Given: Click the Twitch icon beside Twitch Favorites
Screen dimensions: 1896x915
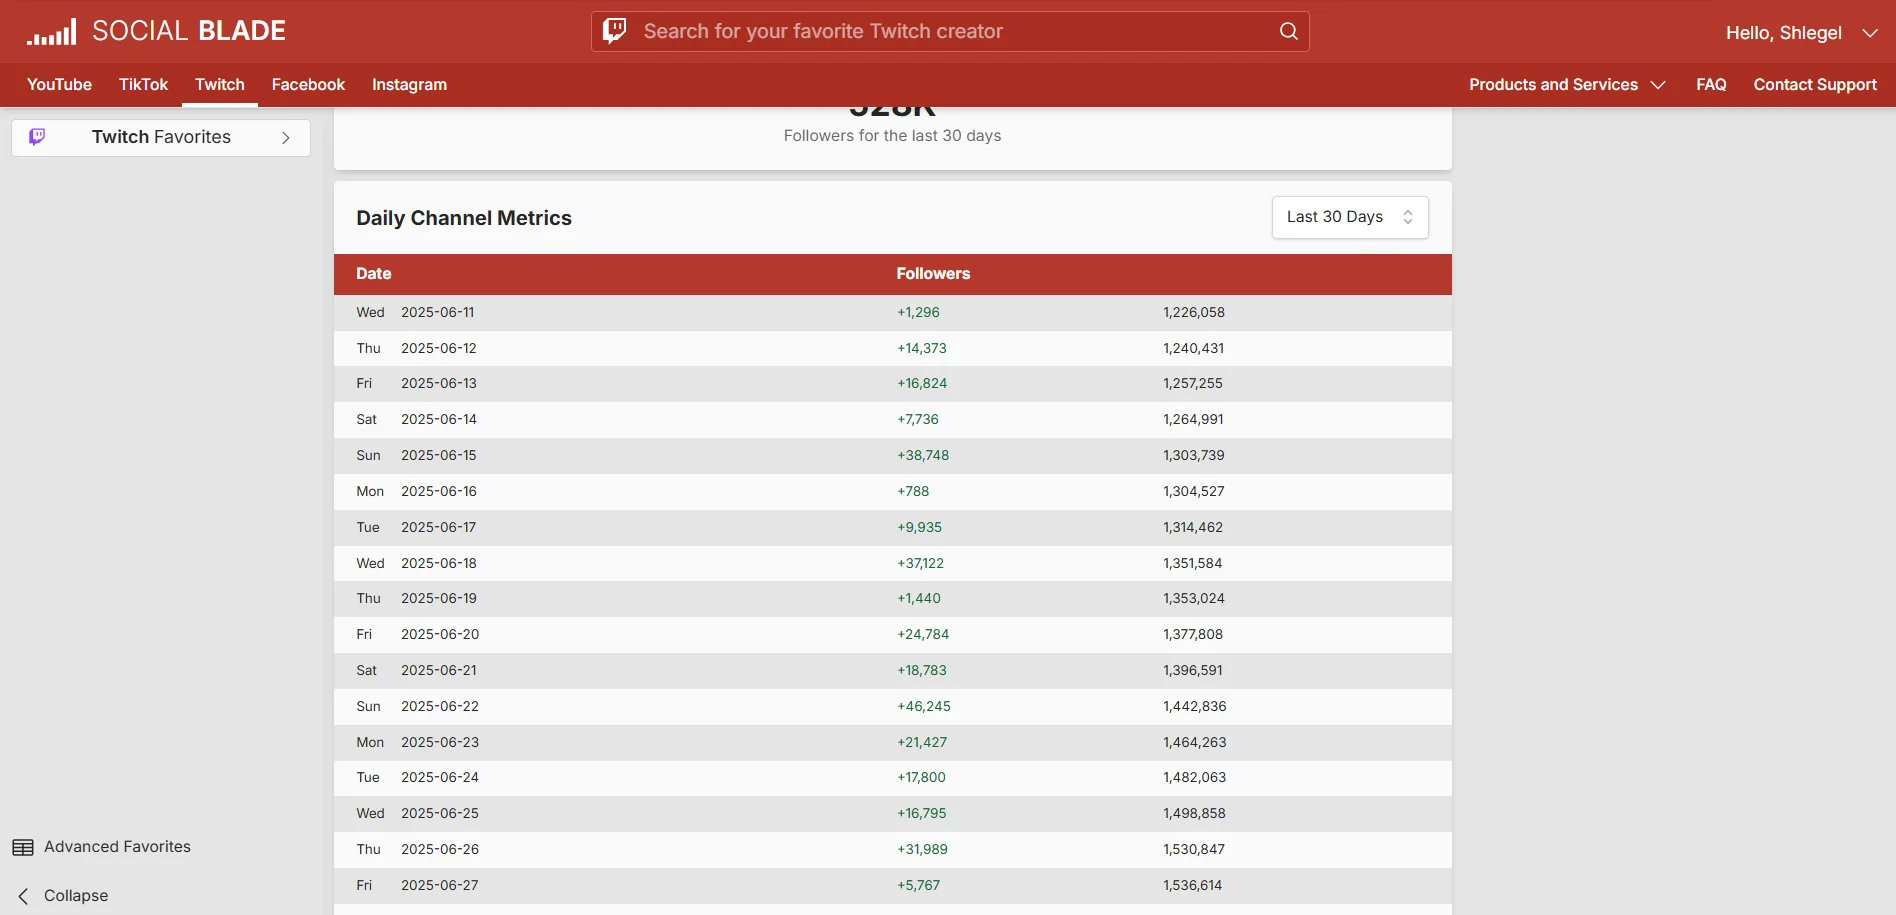Looking at the screenshot, I should 37,137.
